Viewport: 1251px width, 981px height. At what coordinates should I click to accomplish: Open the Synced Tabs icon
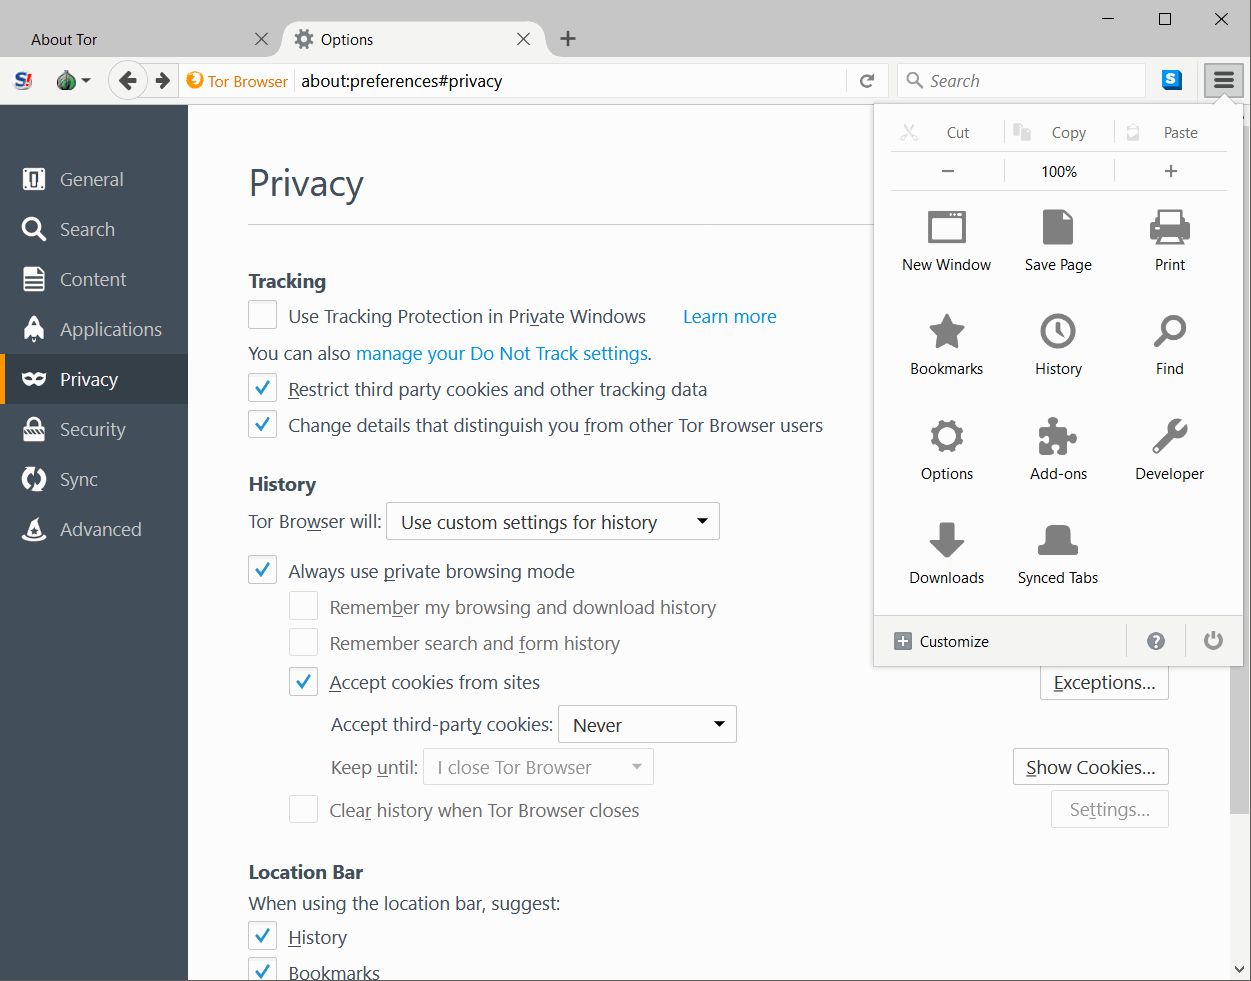point(1058,541)
